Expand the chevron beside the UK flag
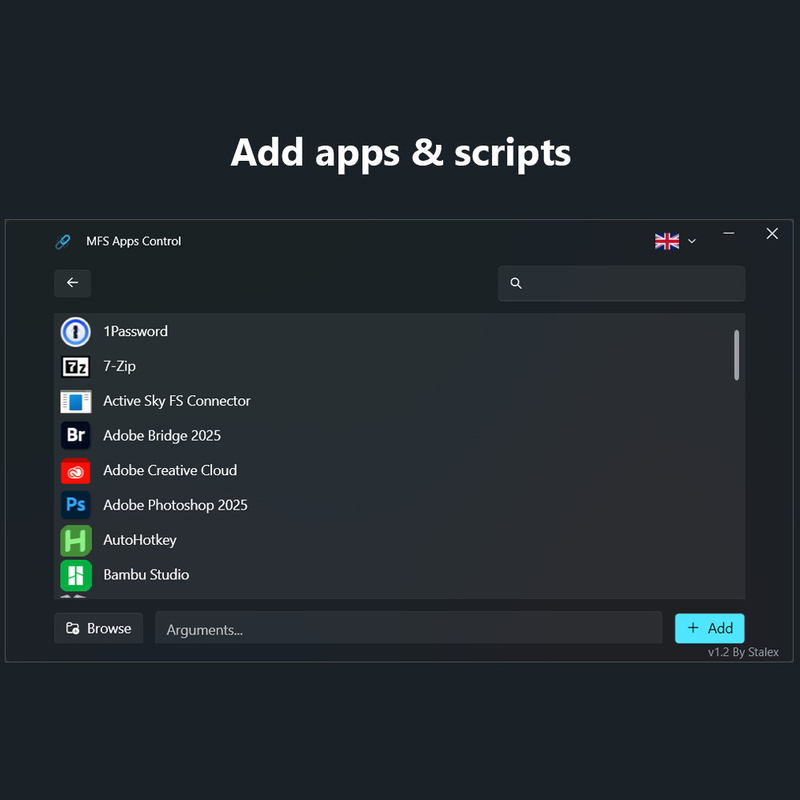800x800 pixels. 692,241
